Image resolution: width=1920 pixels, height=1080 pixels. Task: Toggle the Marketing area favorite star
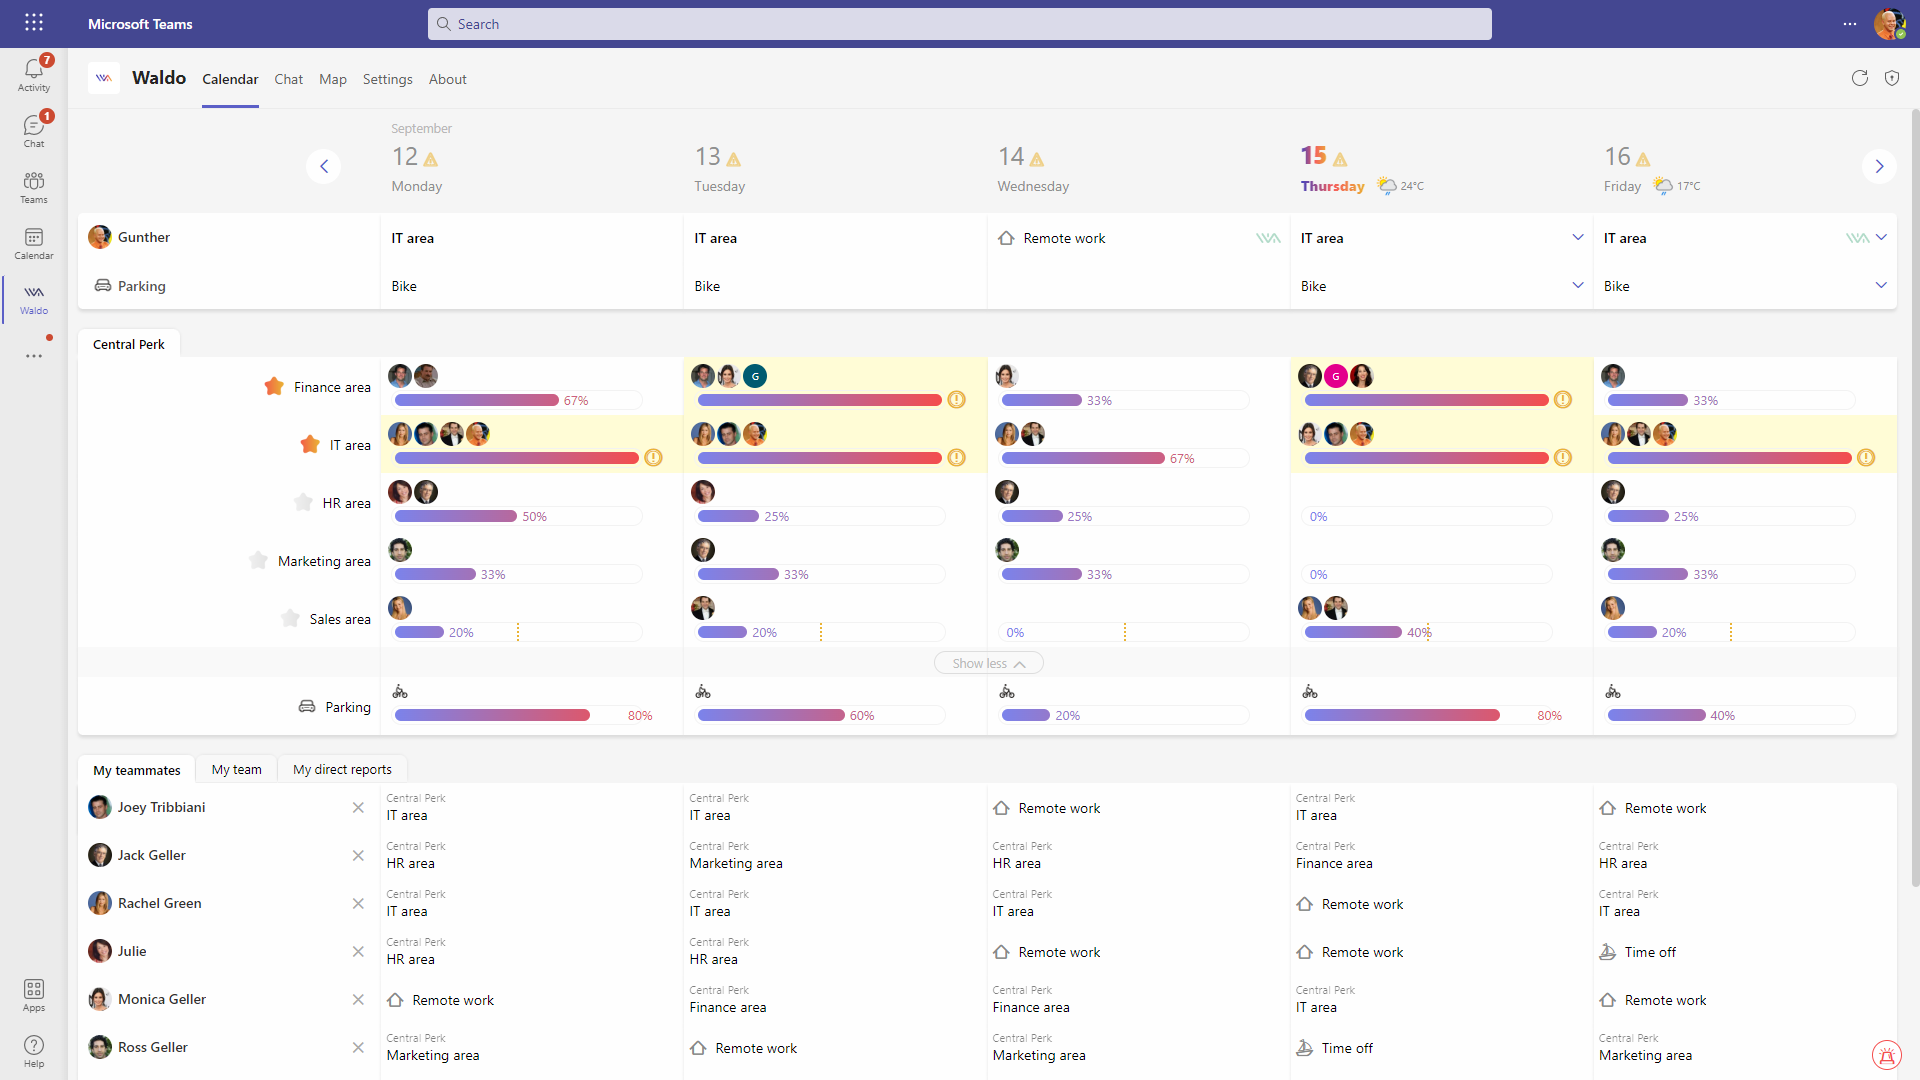[256, 560]
